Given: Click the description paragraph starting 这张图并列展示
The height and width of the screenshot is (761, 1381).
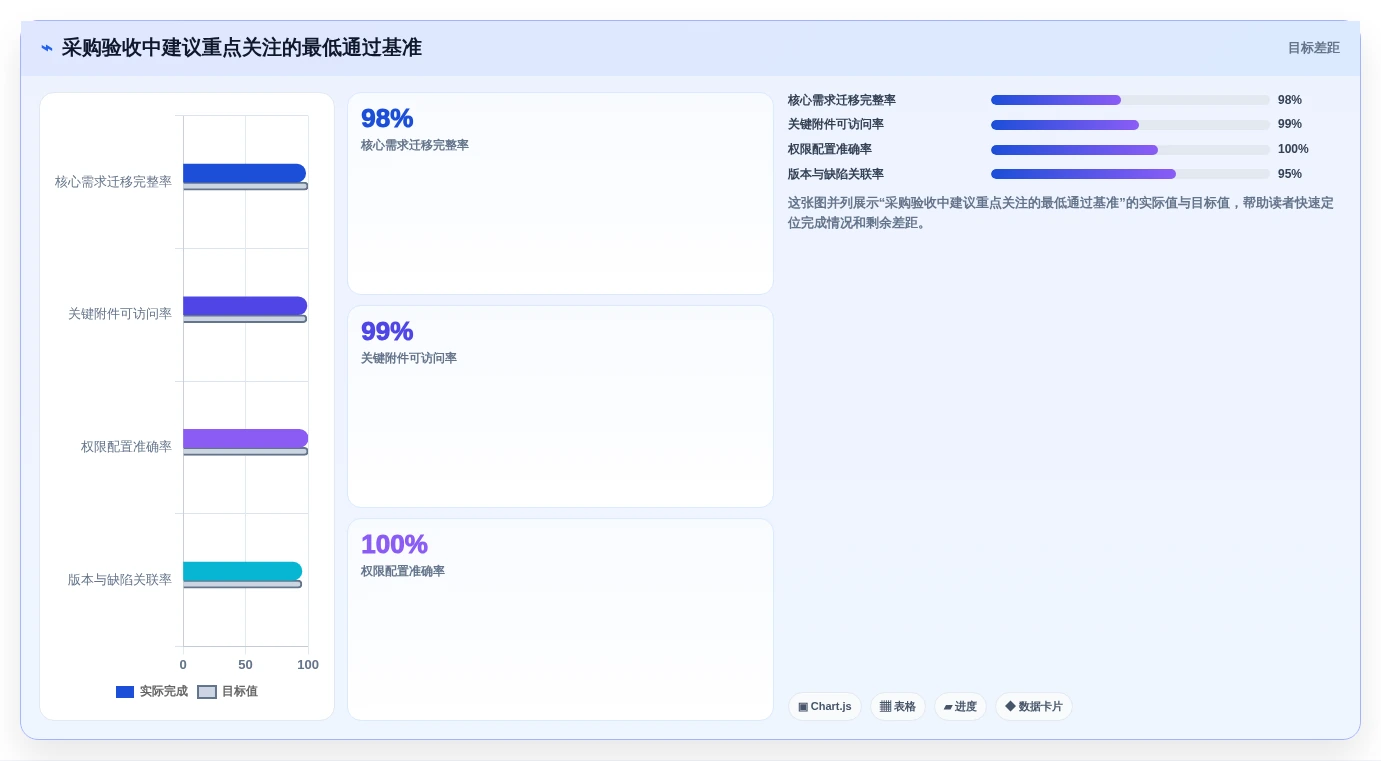Looking at the screenshot, I should click(1060, 213).
